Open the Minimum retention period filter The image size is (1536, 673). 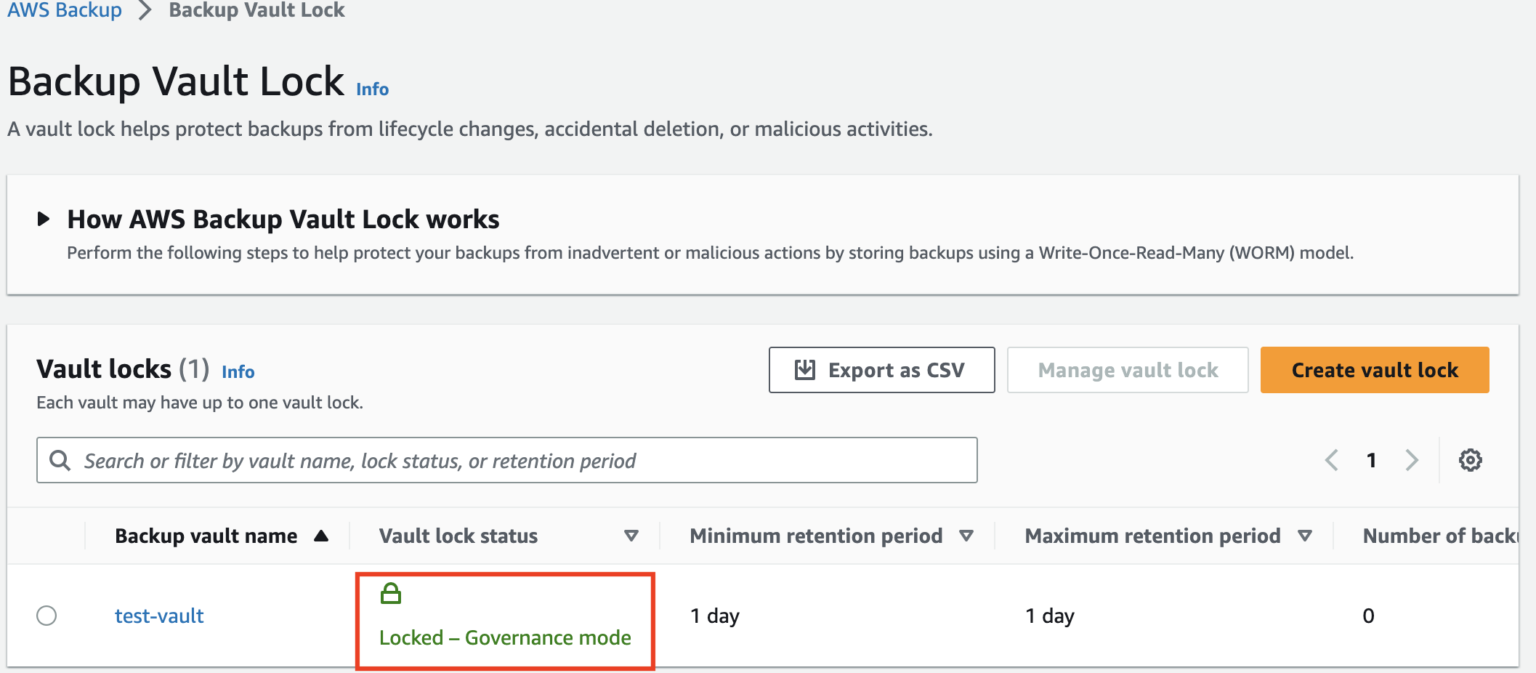pyautogui.click(x=967, y=536)
